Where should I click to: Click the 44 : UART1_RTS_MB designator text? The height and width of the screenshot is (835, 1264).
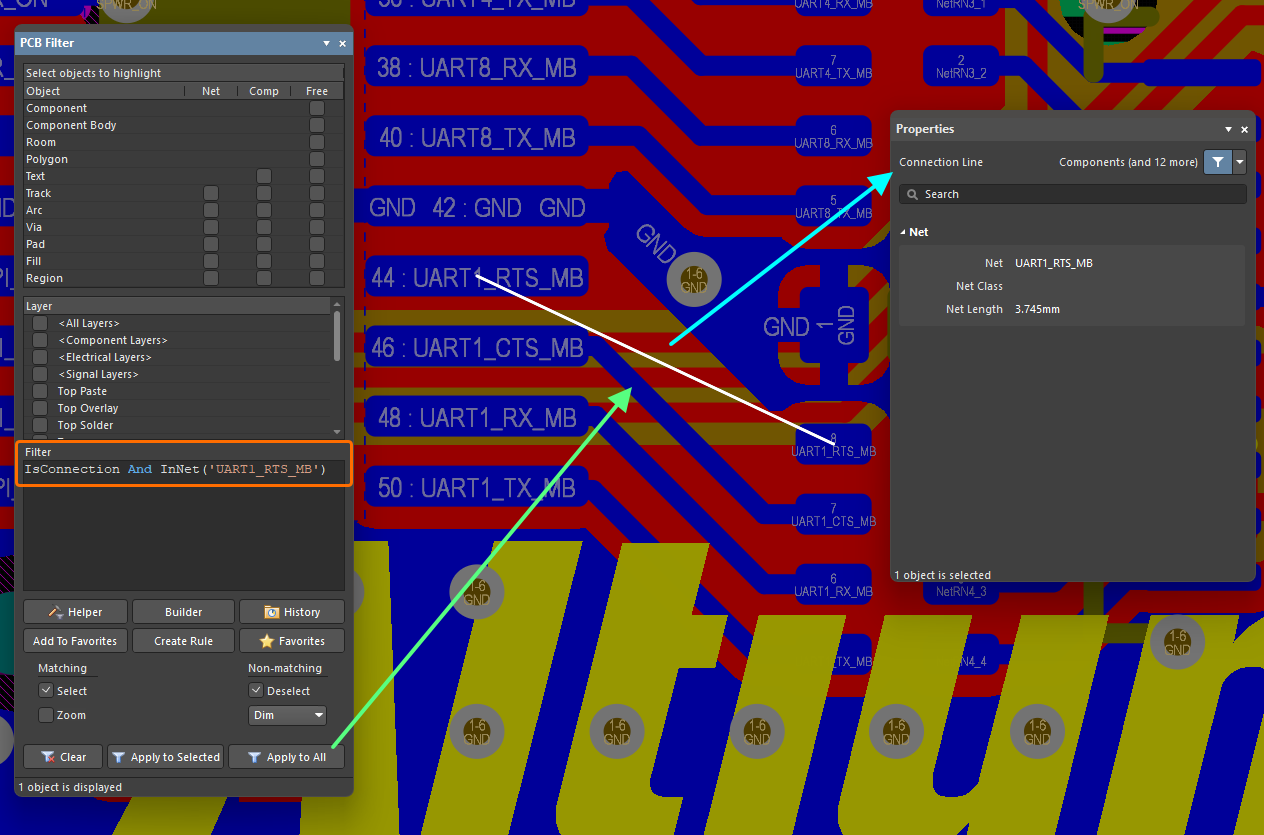coord(477,277)
